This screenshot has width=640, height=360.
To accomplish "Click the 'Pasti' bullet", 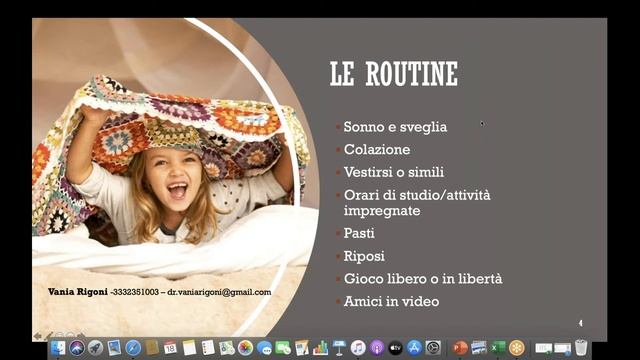I will click(x=359, y=233).
